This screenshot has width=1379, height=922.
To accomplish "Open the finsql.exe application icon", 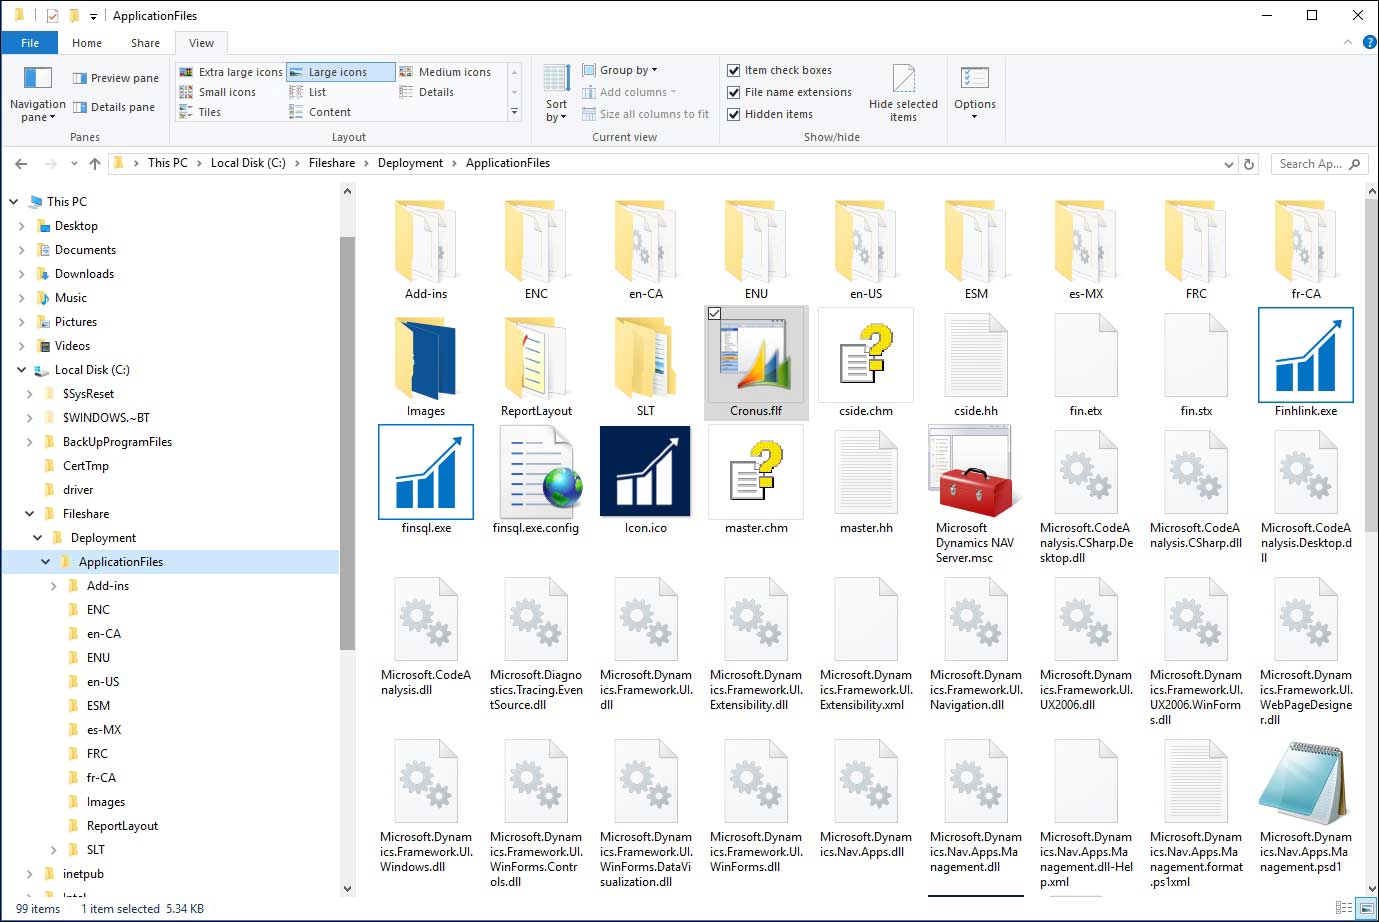I will (x=426, y=472).
